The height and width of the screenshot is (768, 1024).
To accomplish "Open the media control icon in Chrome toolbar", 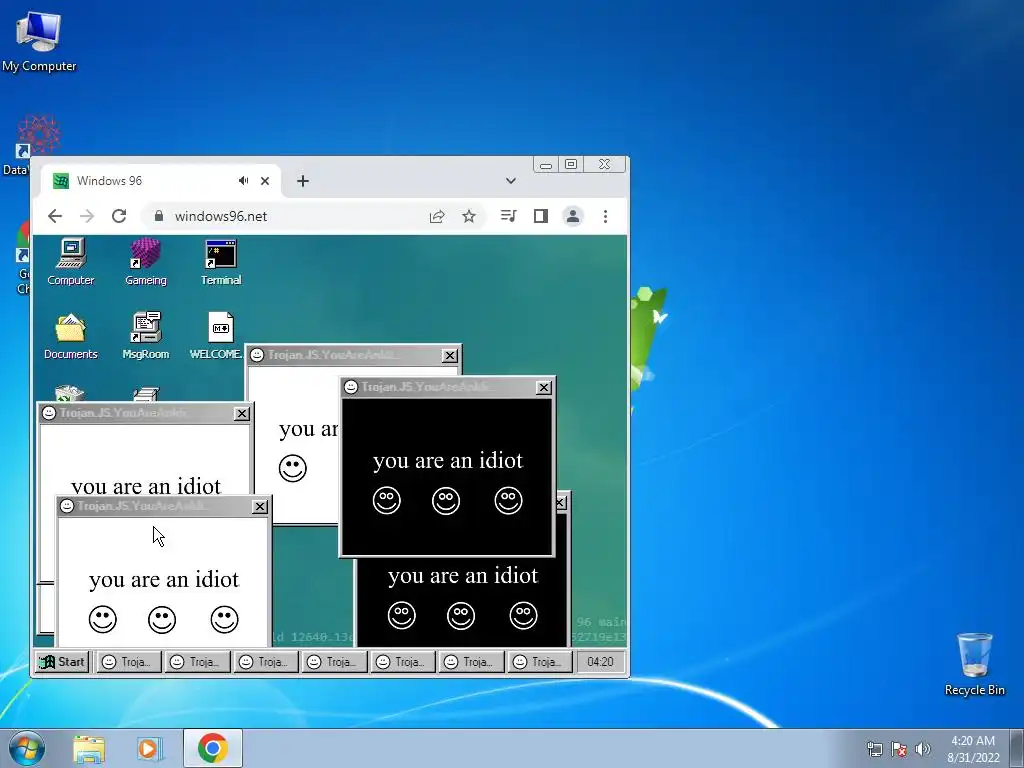I will pyautogui.click(x=508, y=216).
